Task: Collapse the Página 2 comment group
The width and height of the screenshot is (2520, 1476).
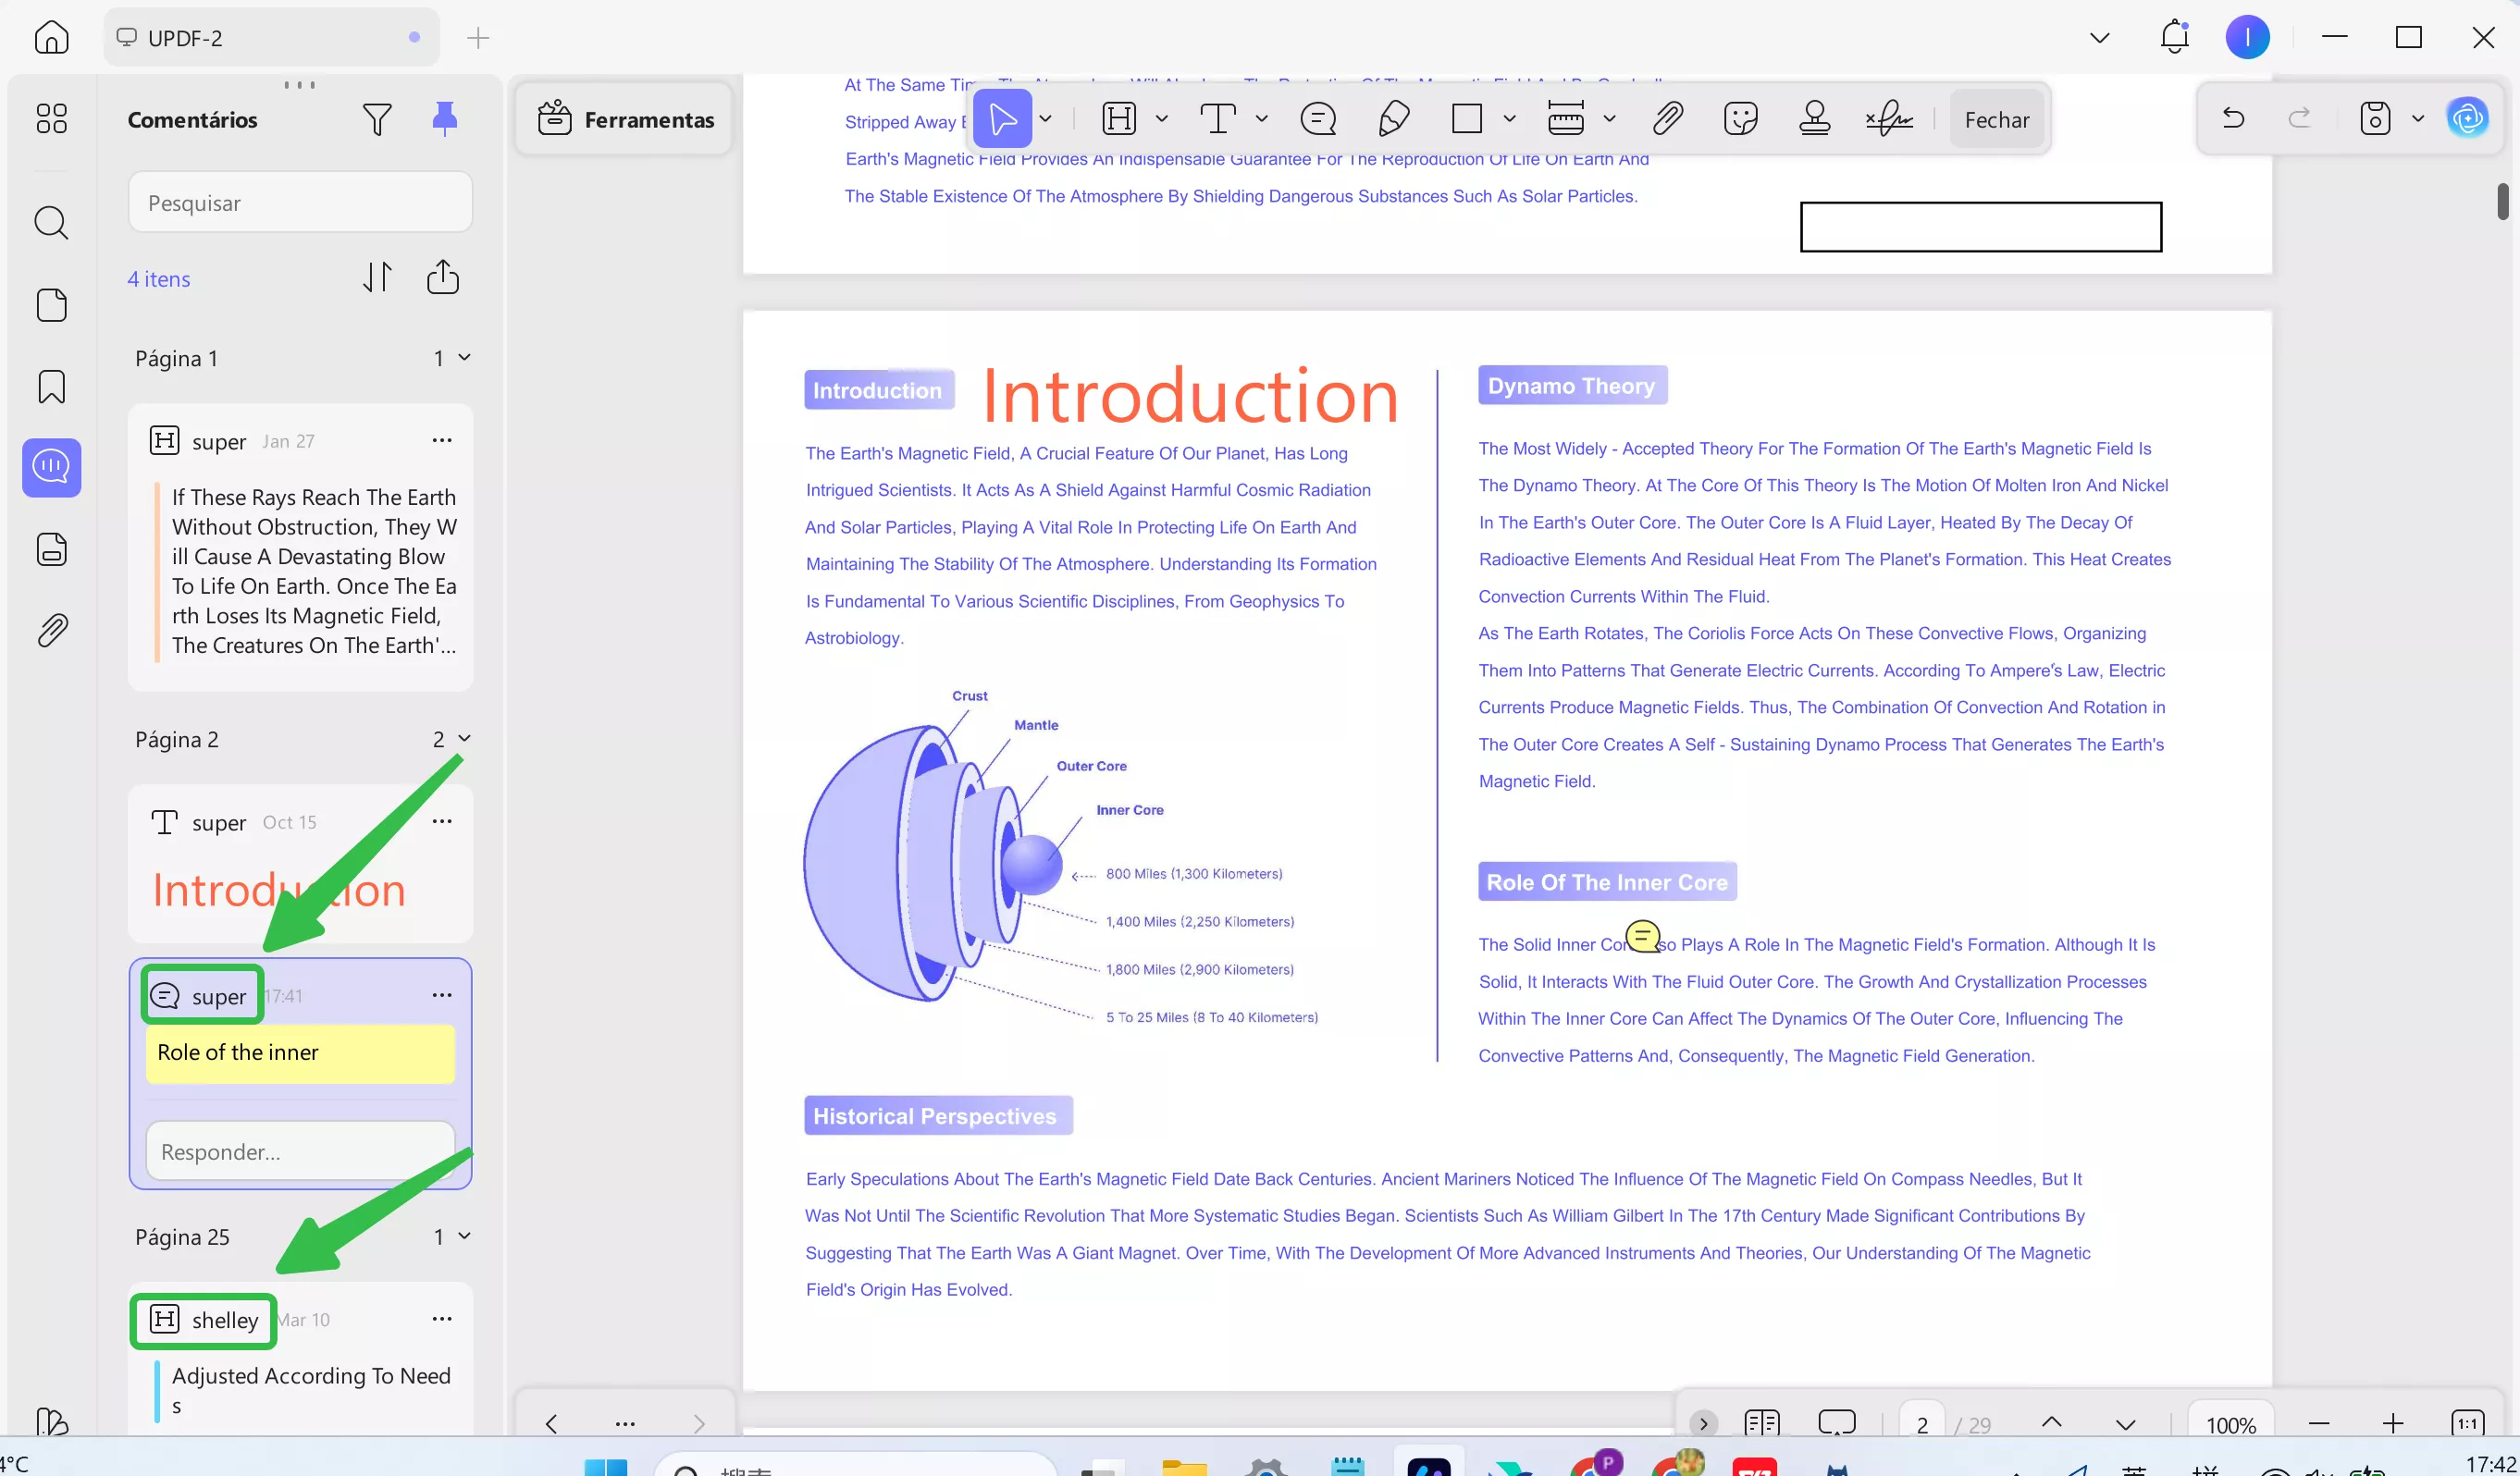Action: point(466,738)
